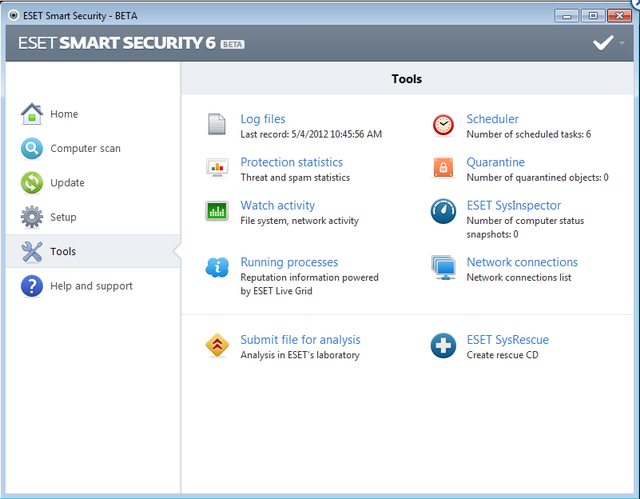
Task: Click the ESET SysRescue plus icon
Action: click(443, 346)
